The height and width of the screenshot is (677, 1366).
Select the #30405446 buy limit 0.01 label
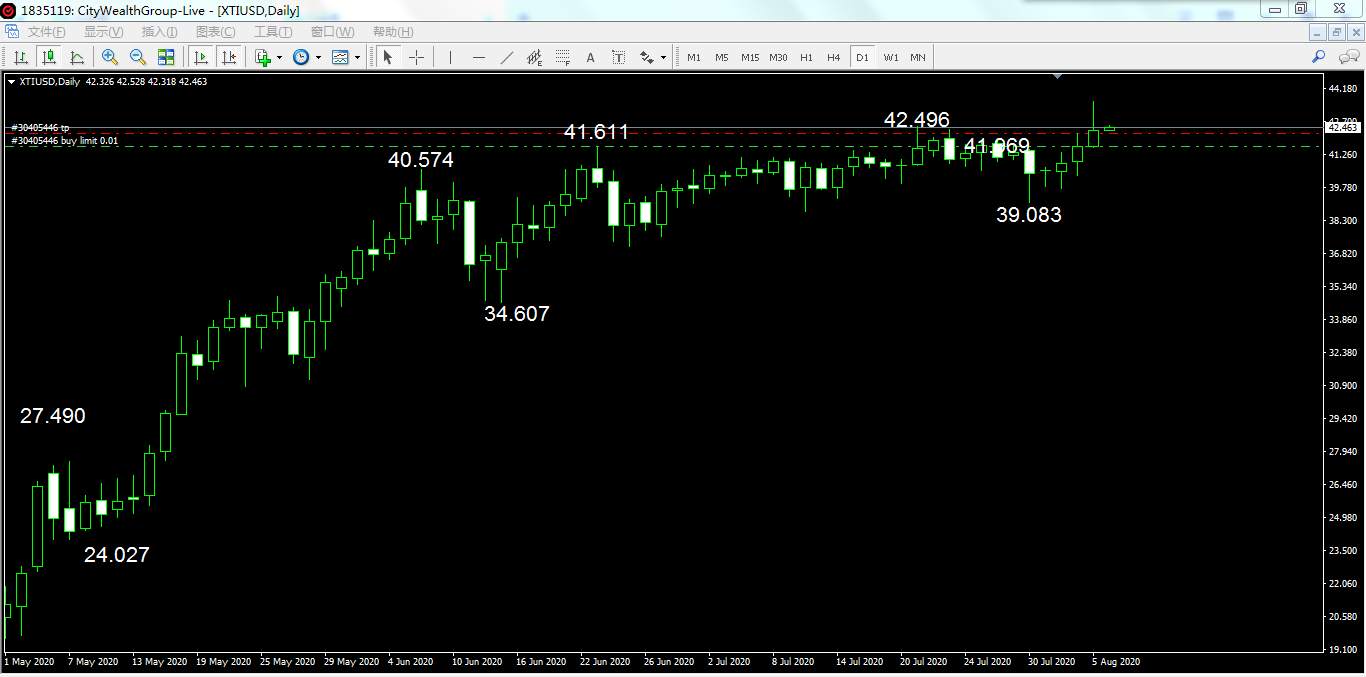tap(65, 141)
